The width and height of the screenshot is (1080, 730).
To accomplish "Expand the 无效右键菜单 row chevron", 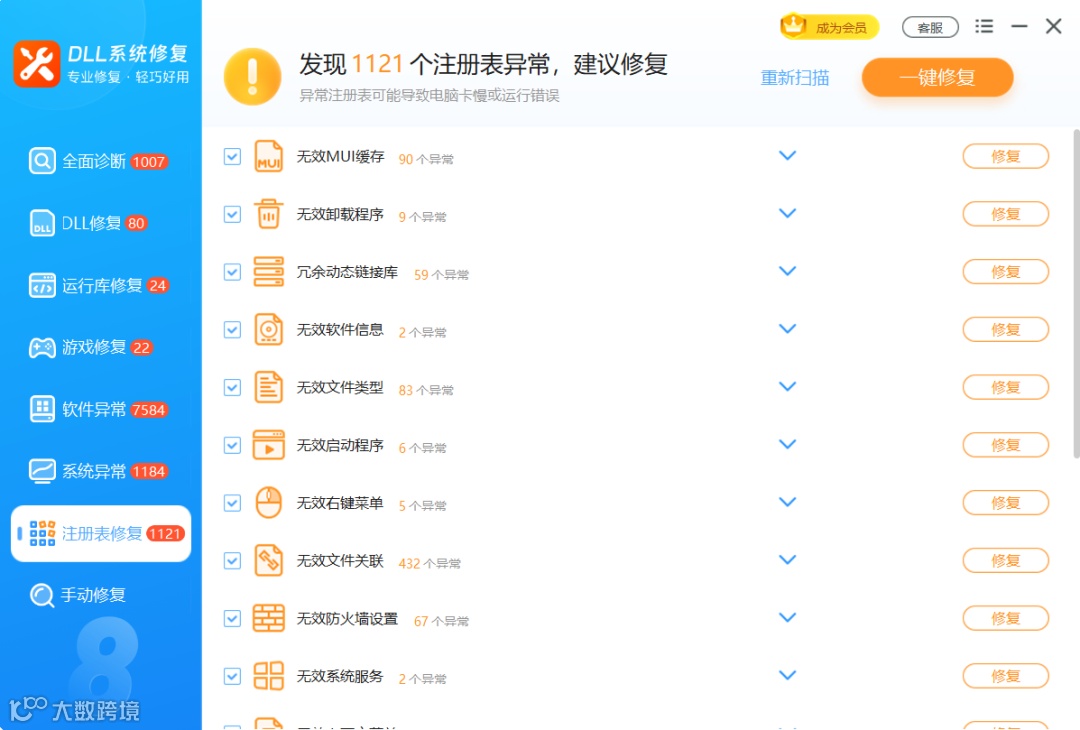I will [x=787, y=502].
